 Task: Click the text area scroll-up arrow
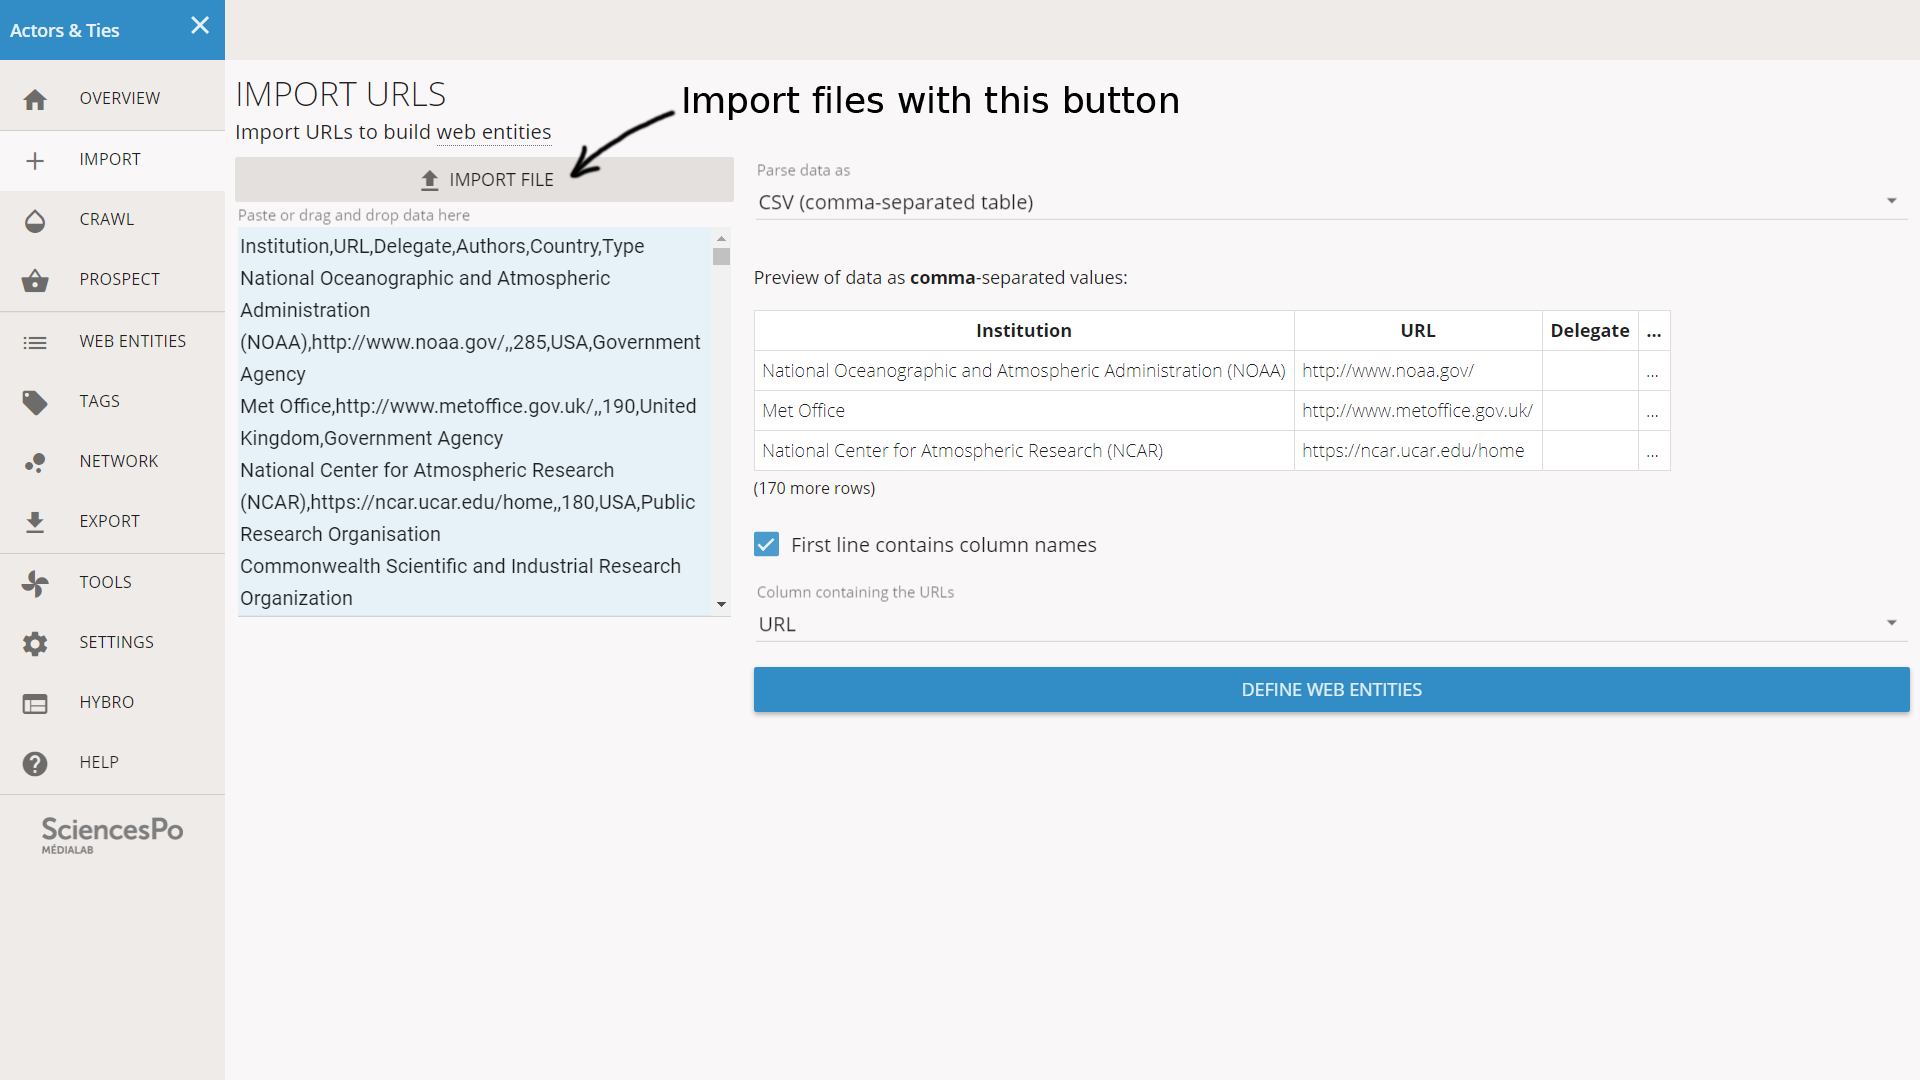721,239
